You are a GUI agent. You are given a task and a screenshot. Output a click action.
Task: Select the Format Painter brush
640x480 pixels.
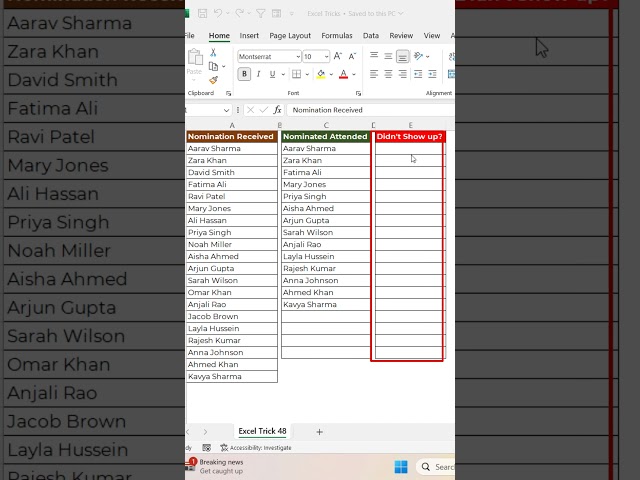[213, 80]
